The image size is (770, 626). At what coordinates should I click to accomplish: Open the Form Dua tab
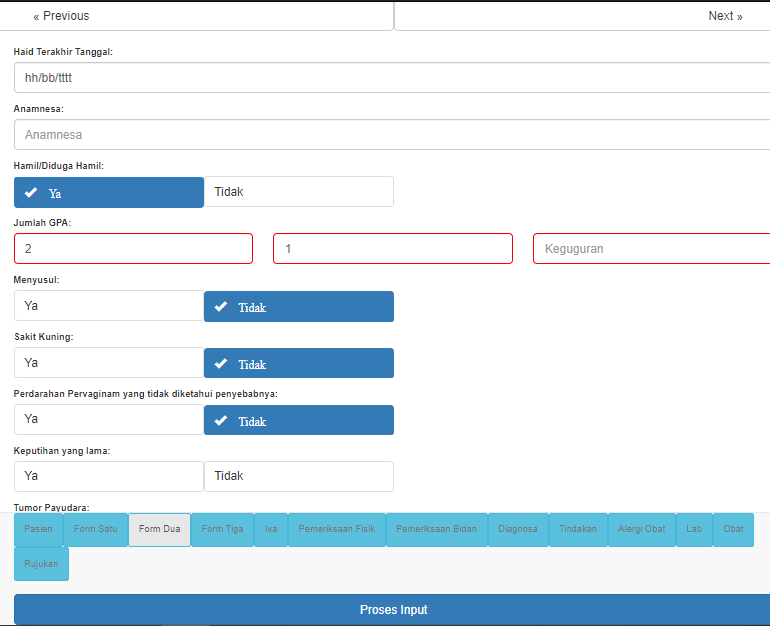[160, 529]
